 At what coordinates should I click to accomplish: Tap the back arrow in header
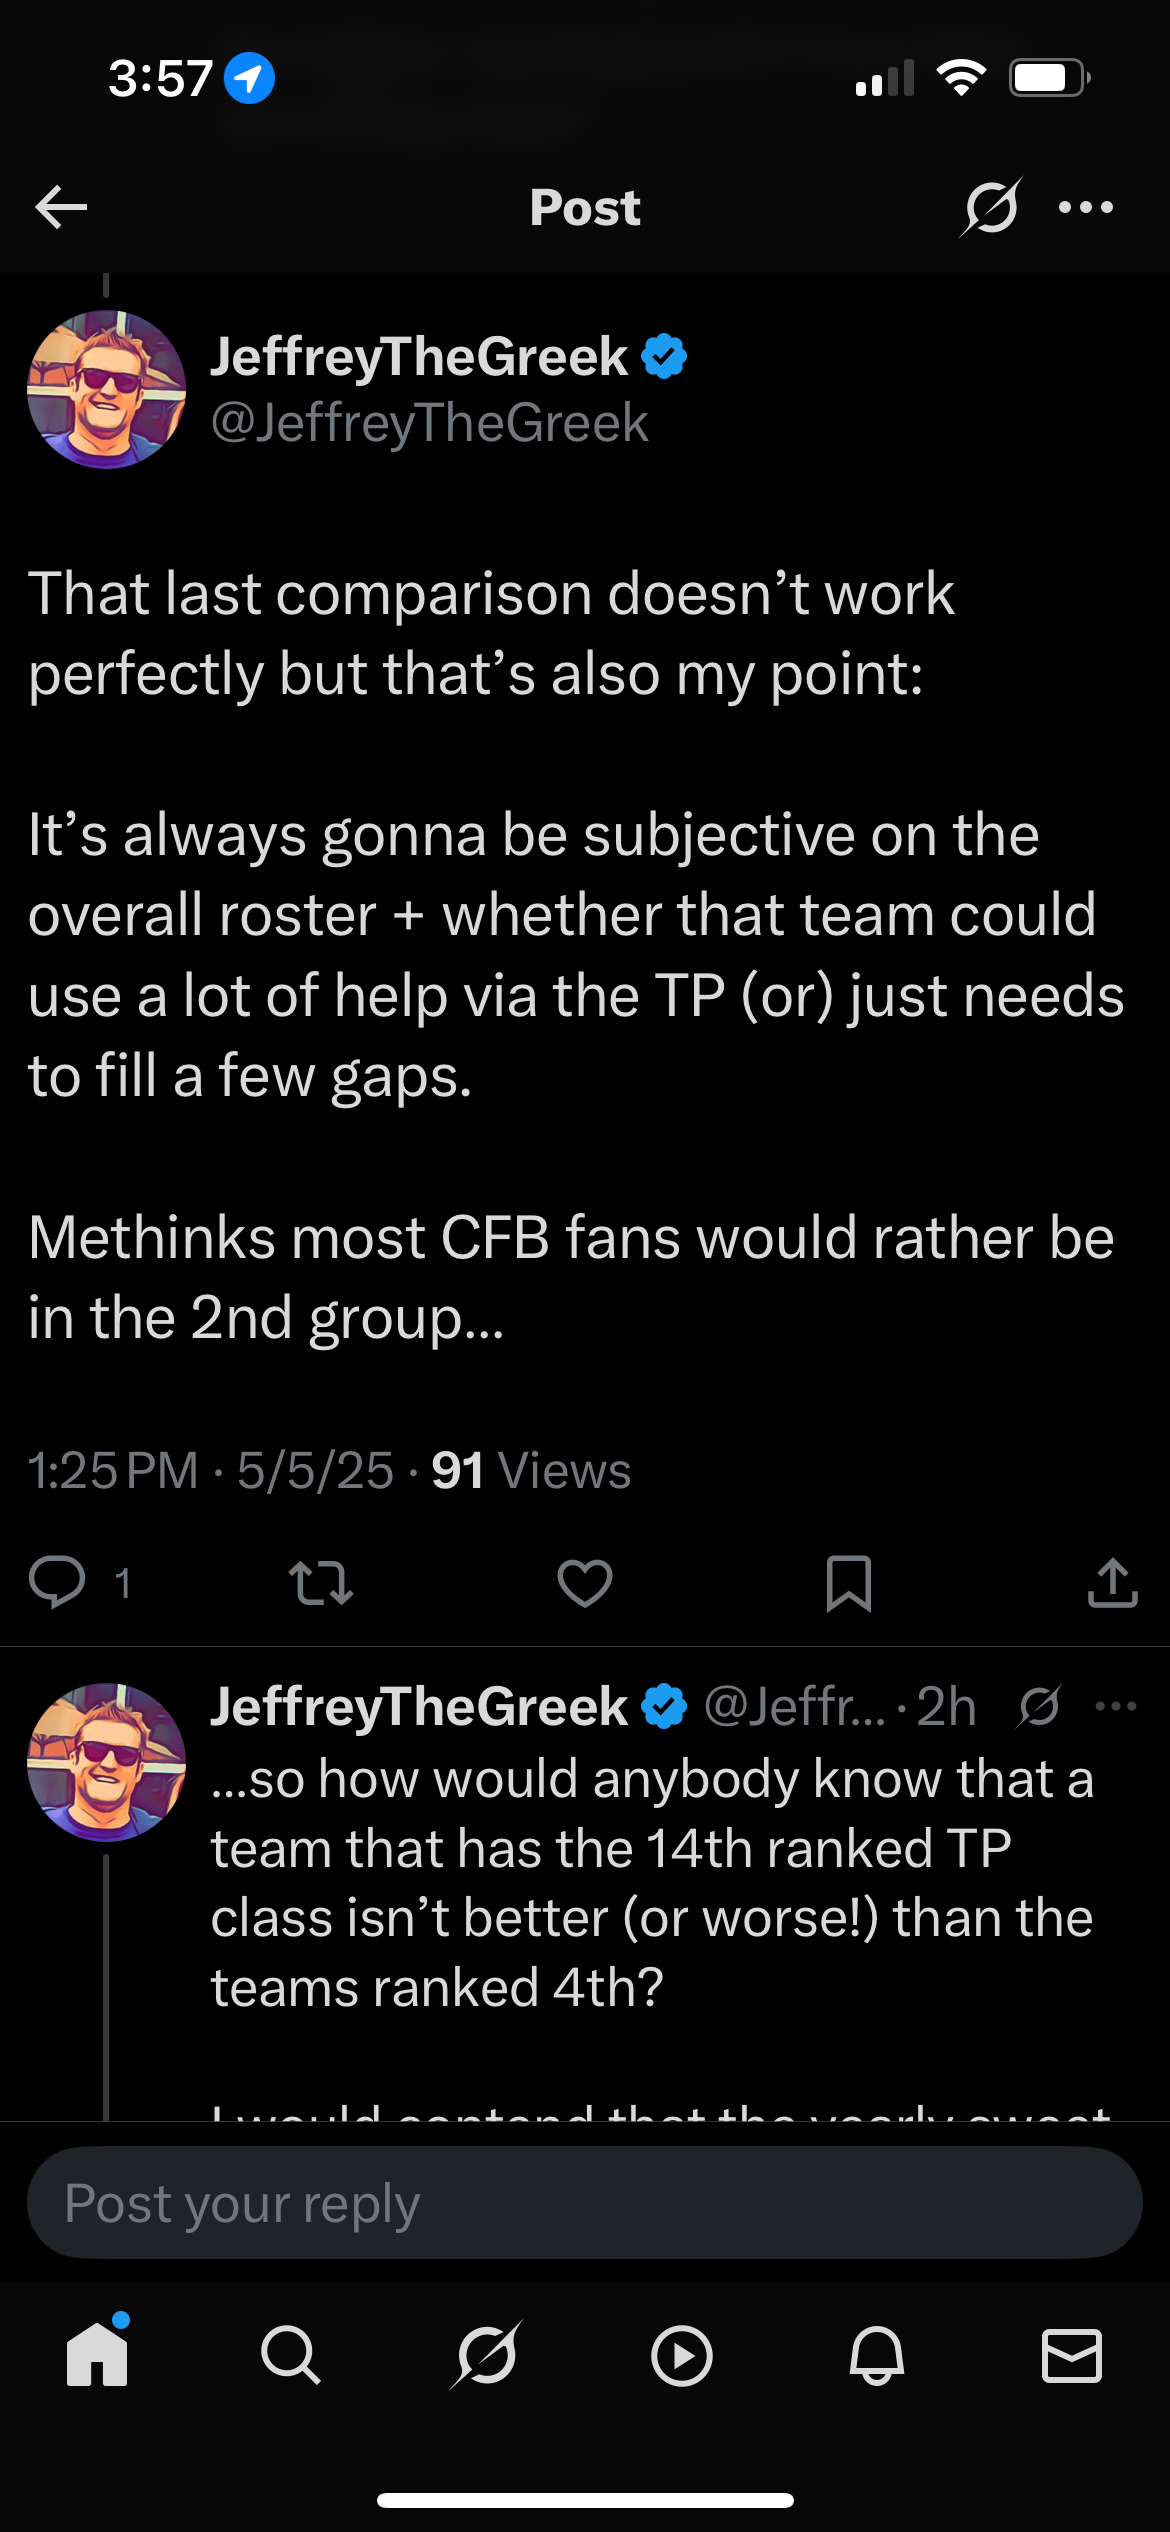[x=61, y=207]
